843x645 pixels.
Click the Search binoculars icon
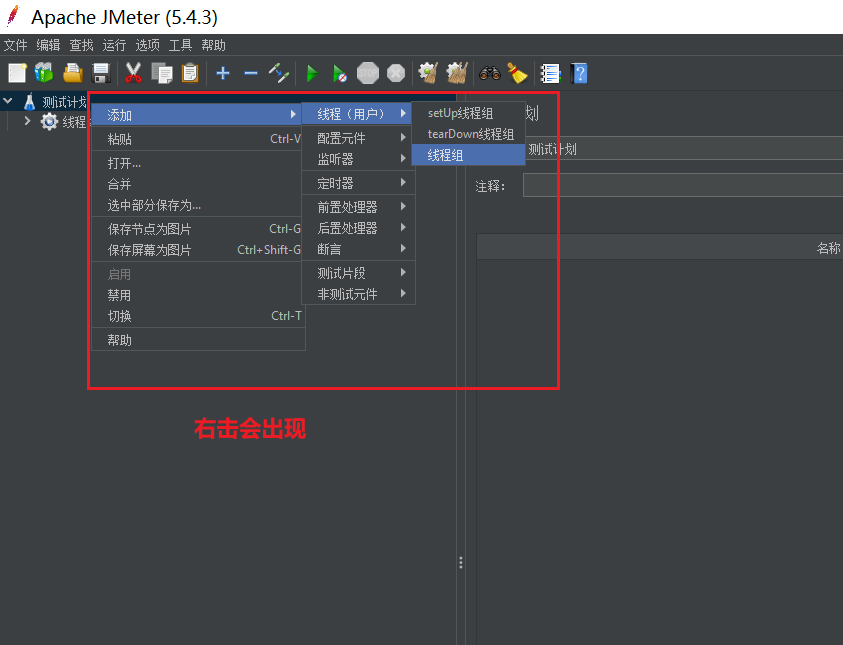pyautogui.click(x=490, y=73)
